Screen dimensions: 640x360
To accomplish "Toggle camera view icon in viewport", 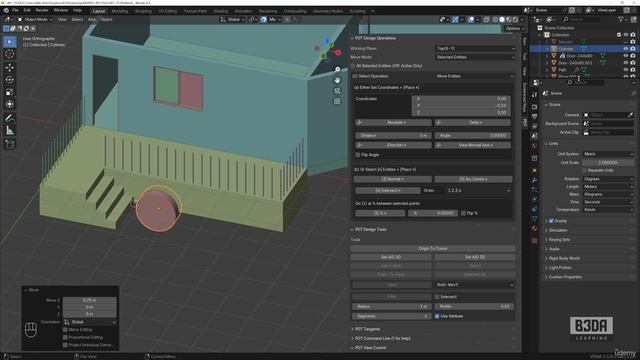I will tap(337, 91).
